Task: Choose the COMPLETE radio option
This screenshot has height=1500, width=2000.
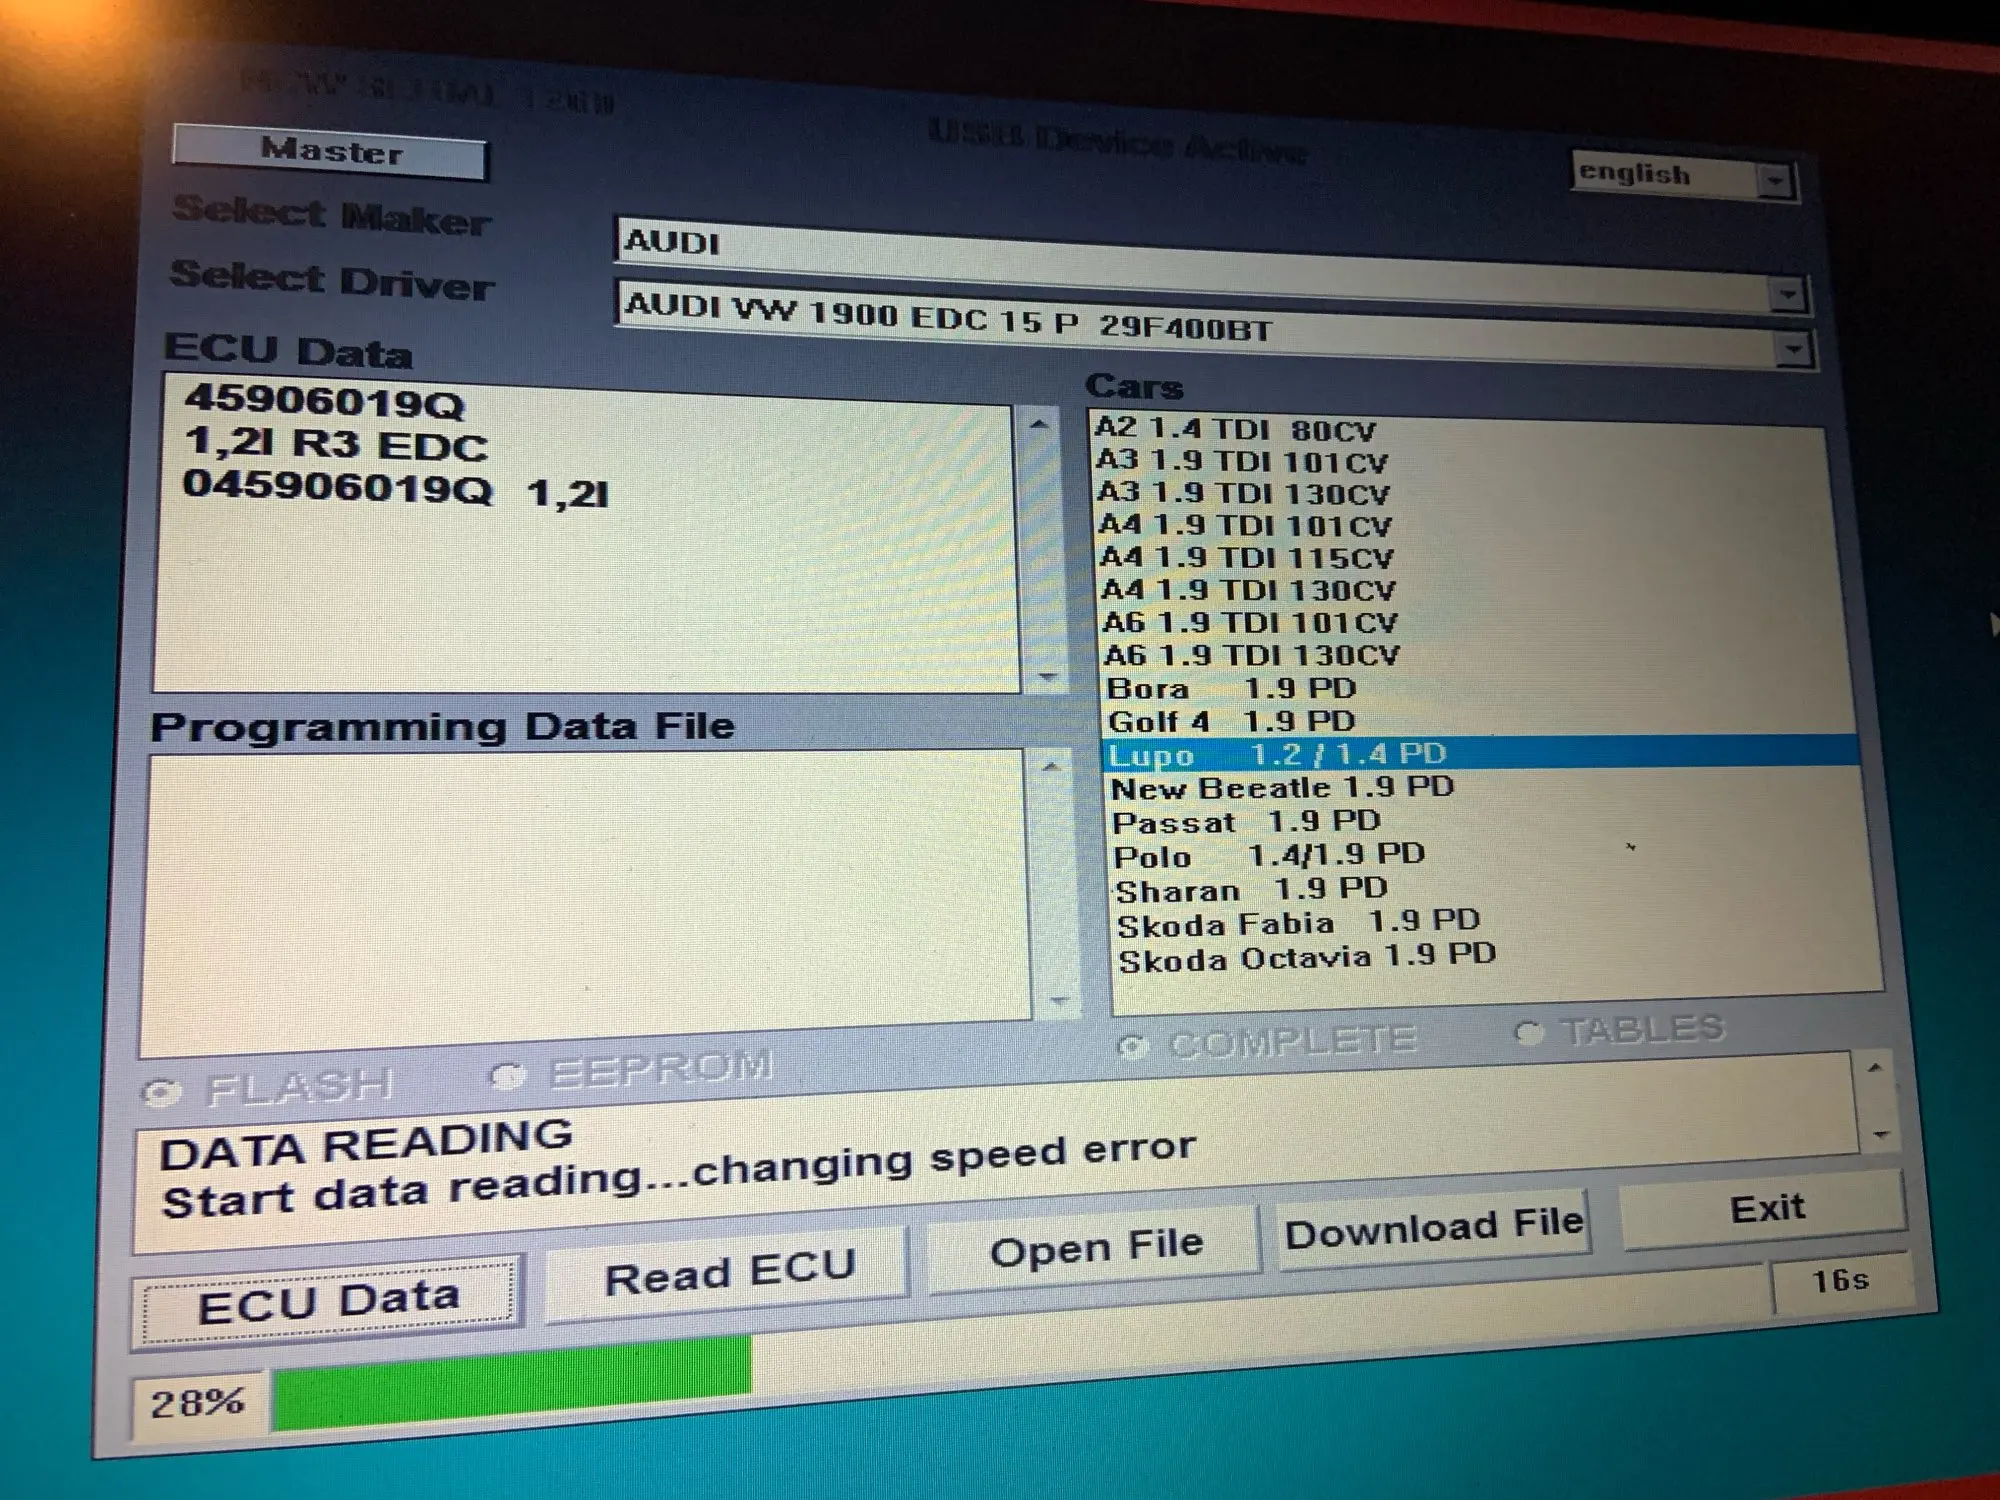Action: [1131, 1047]
